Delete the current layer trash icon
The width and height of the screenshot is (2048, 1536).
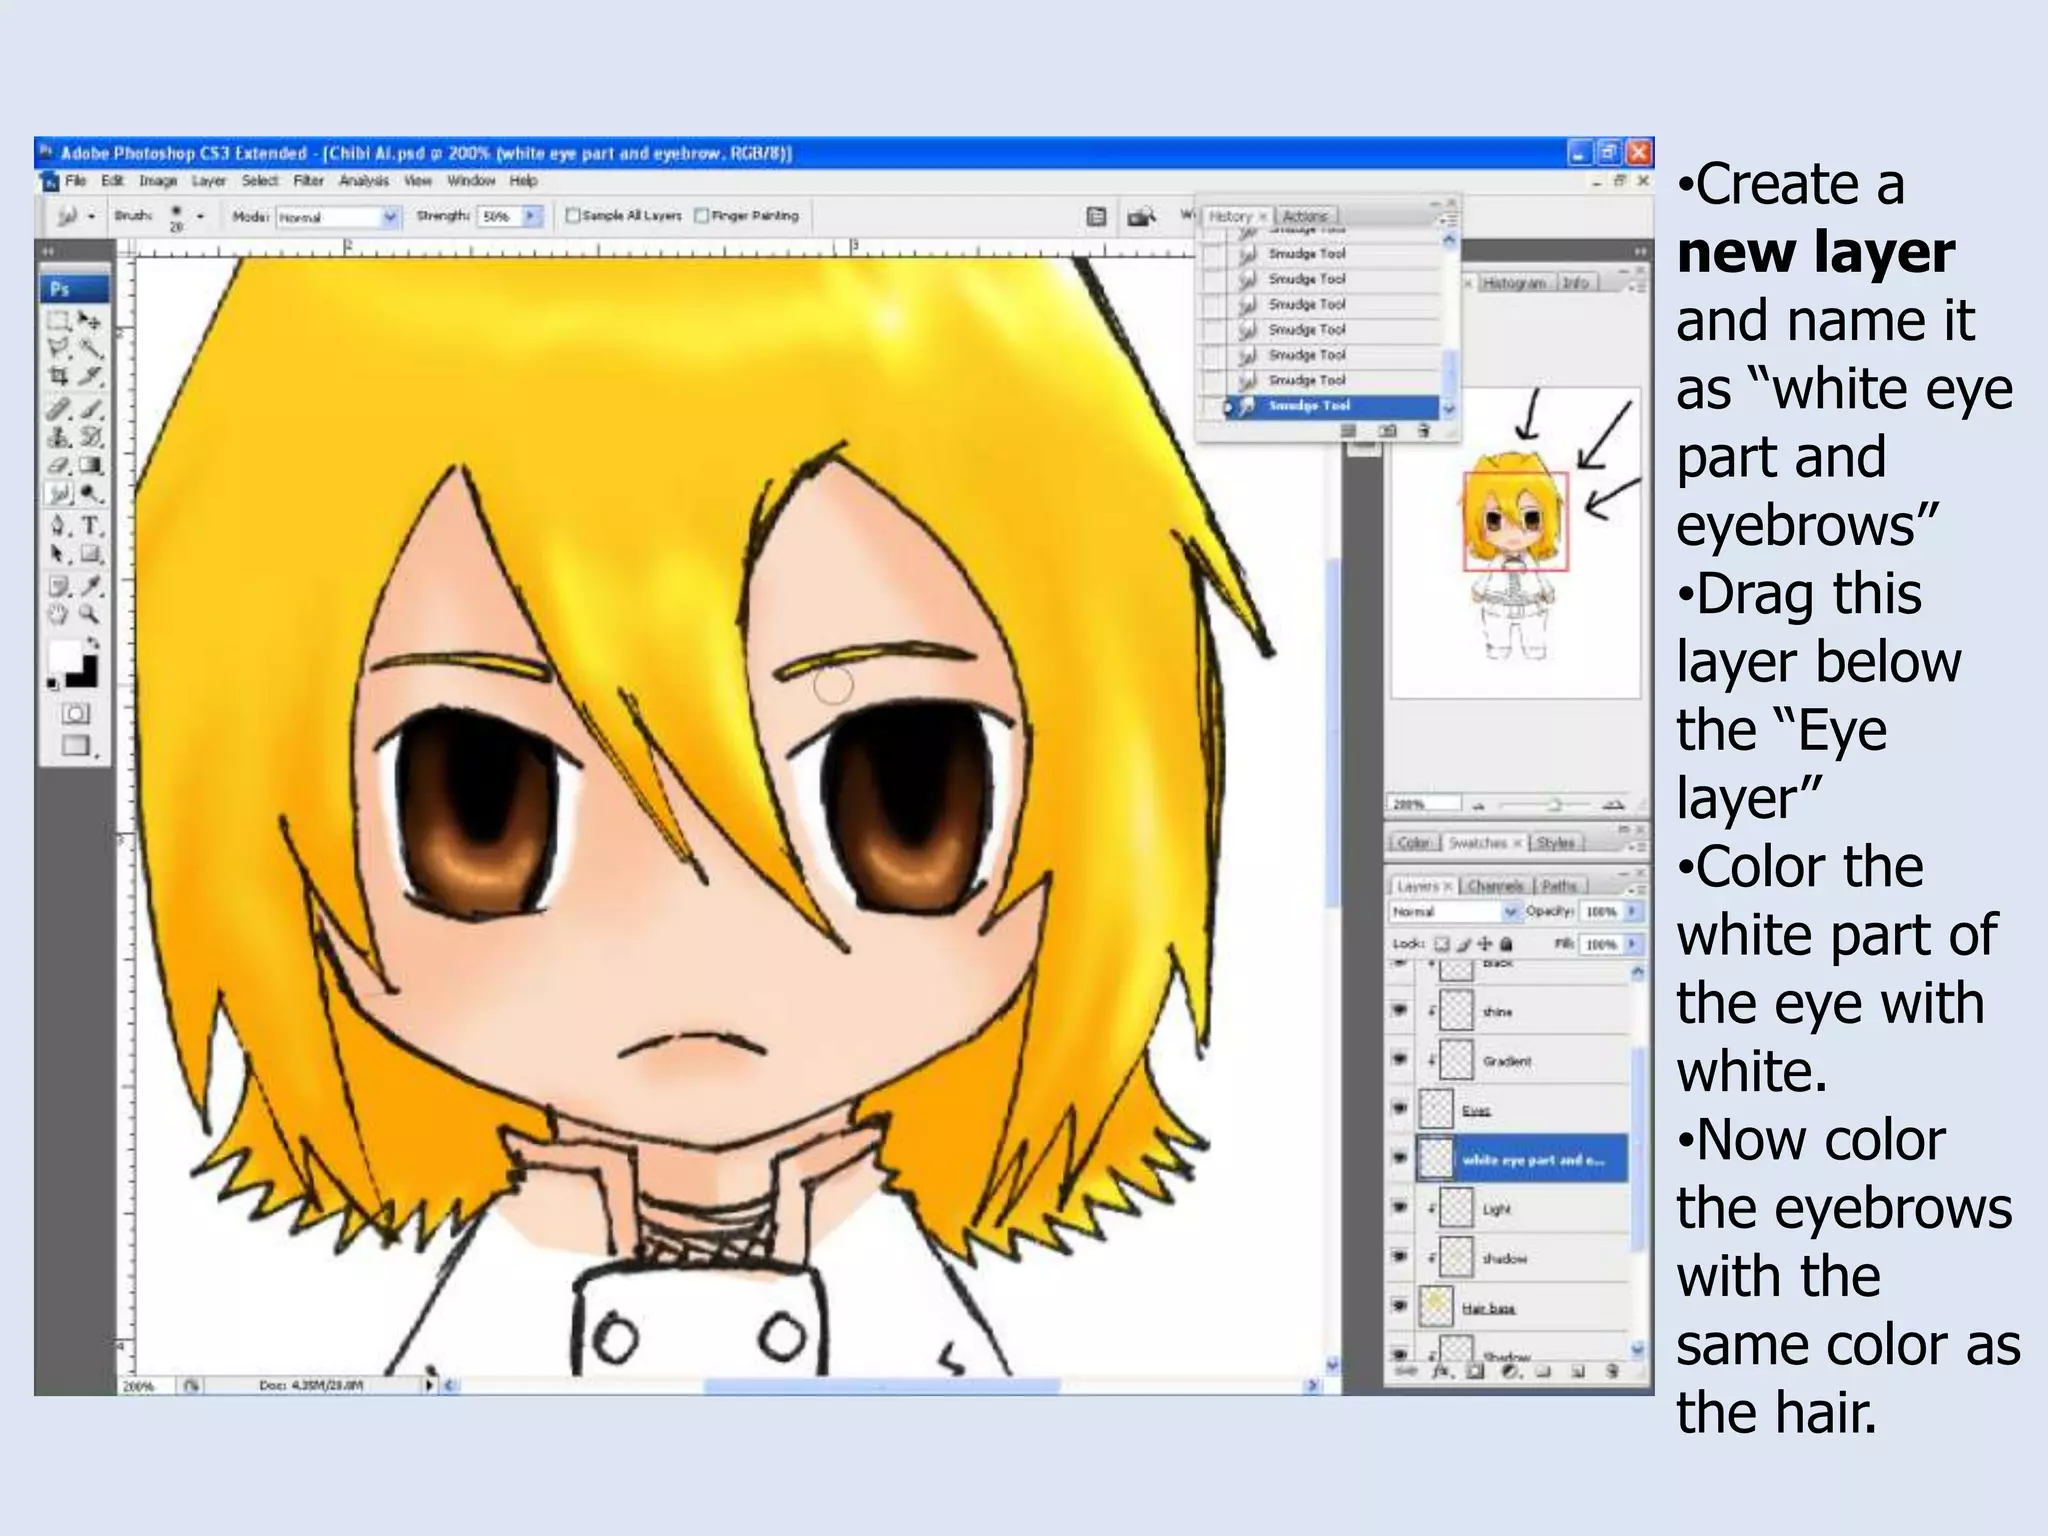(1612, 1372)
